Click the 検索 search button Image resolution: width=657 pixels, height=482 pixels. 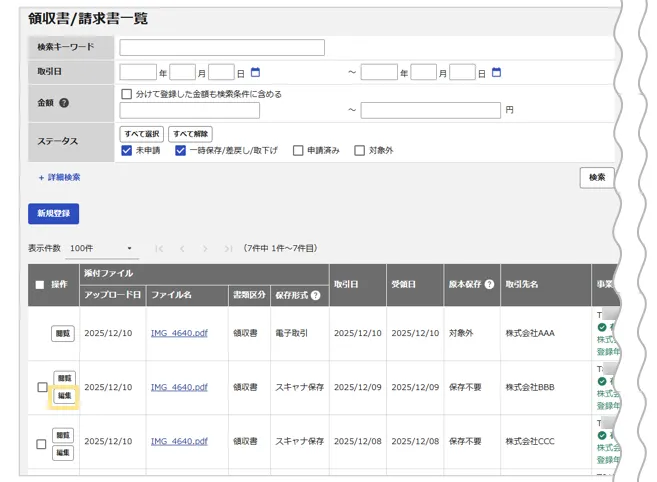(x=597, y=177)
